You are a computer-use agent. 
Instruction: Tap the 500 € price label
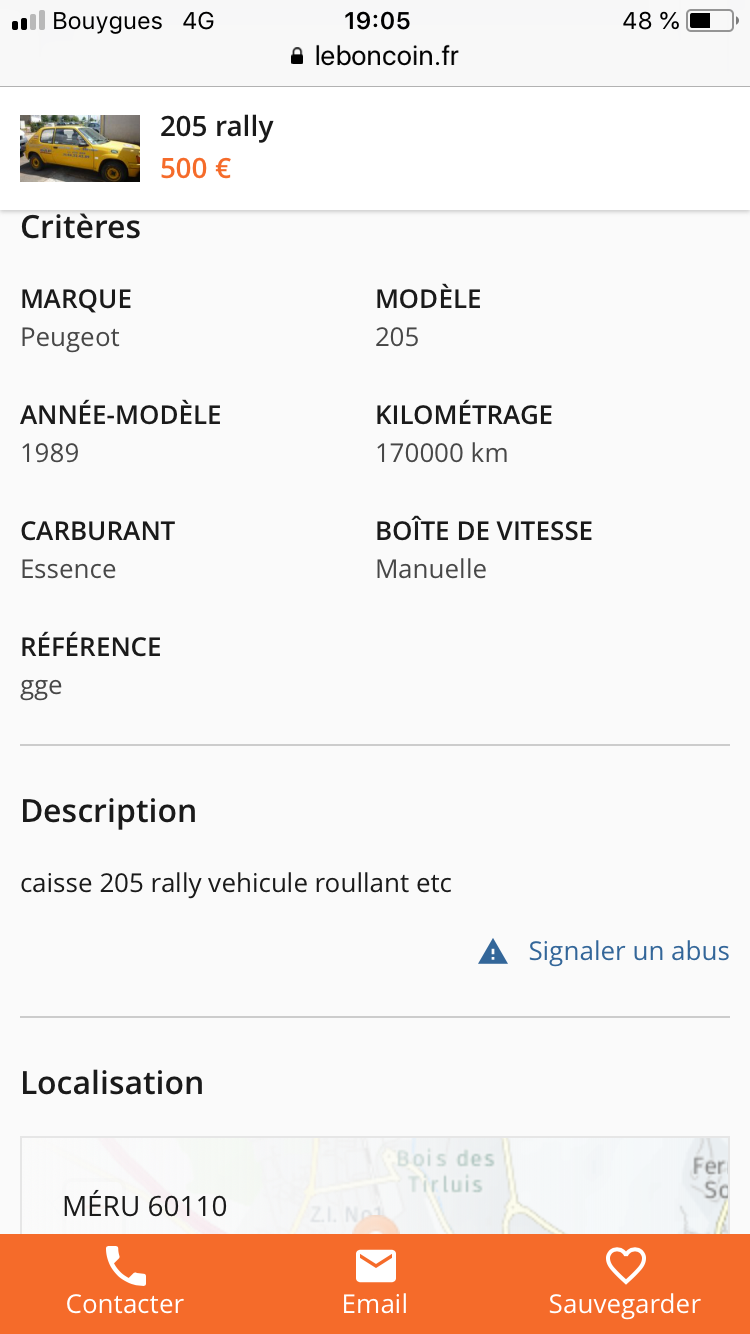196,168
